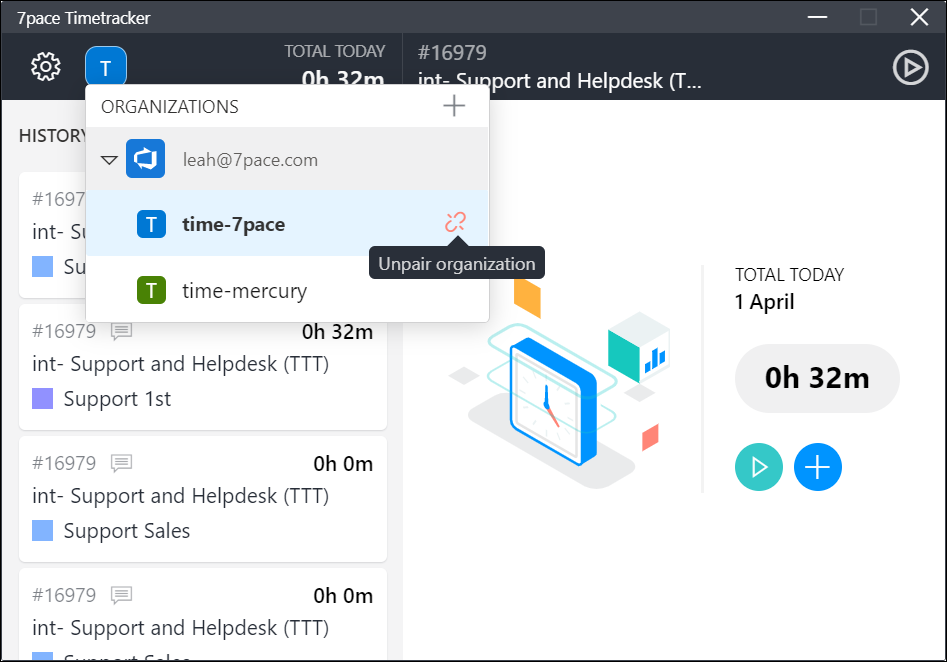Click the 0h 32m total today pill
947x662 pixels.
[x=817, y=378]
